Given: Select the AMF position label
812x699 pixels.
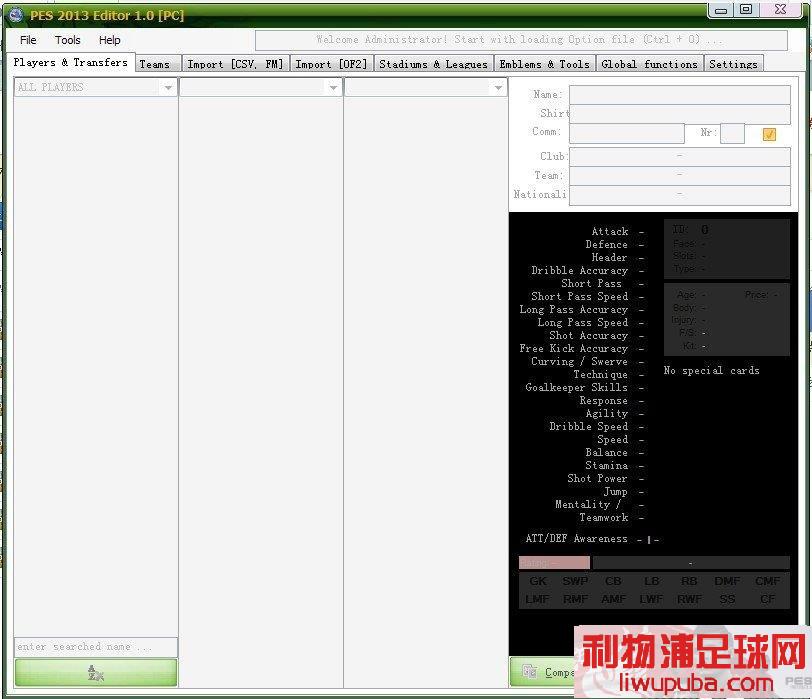Looking at the screenshot, I should pos(614,599).
